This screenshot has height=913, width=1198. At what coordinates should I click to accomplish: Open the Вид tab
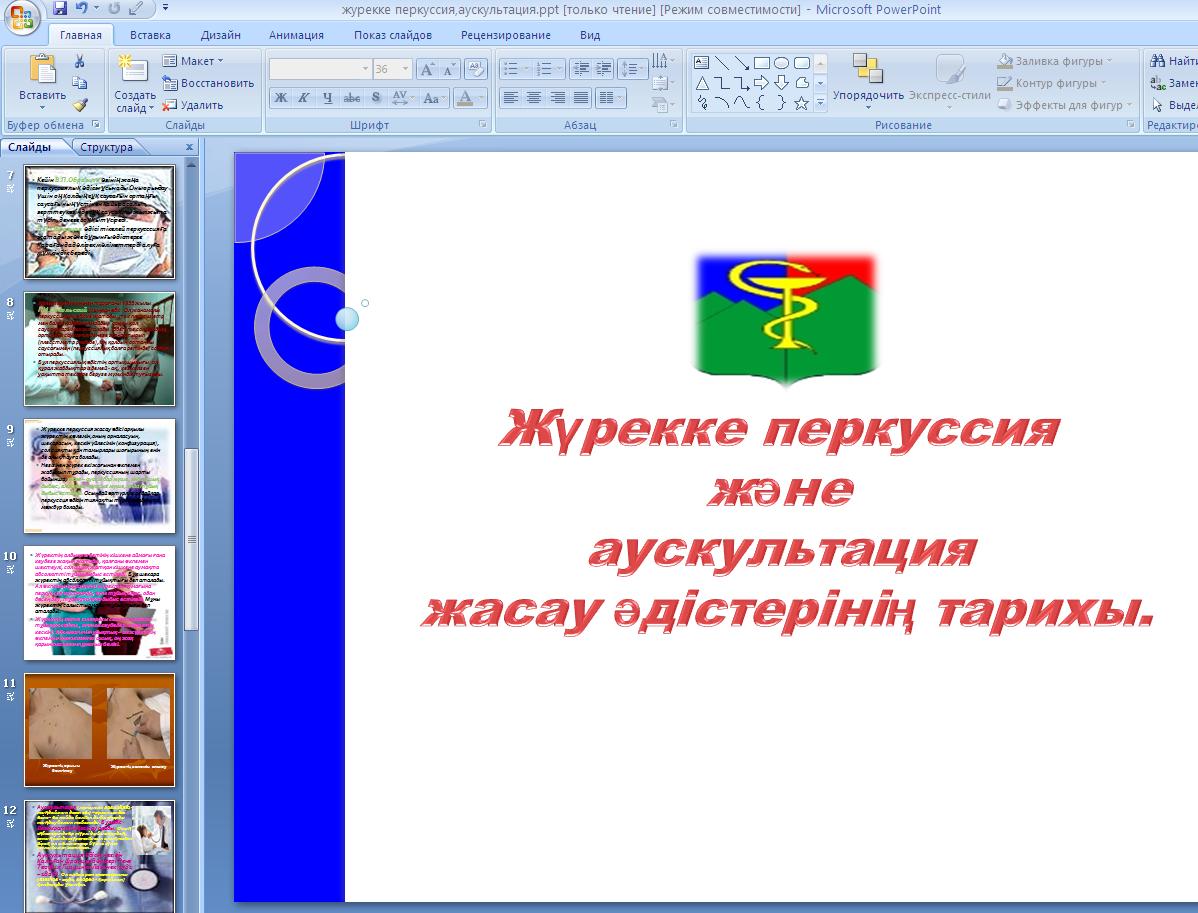tap(590, 35)
